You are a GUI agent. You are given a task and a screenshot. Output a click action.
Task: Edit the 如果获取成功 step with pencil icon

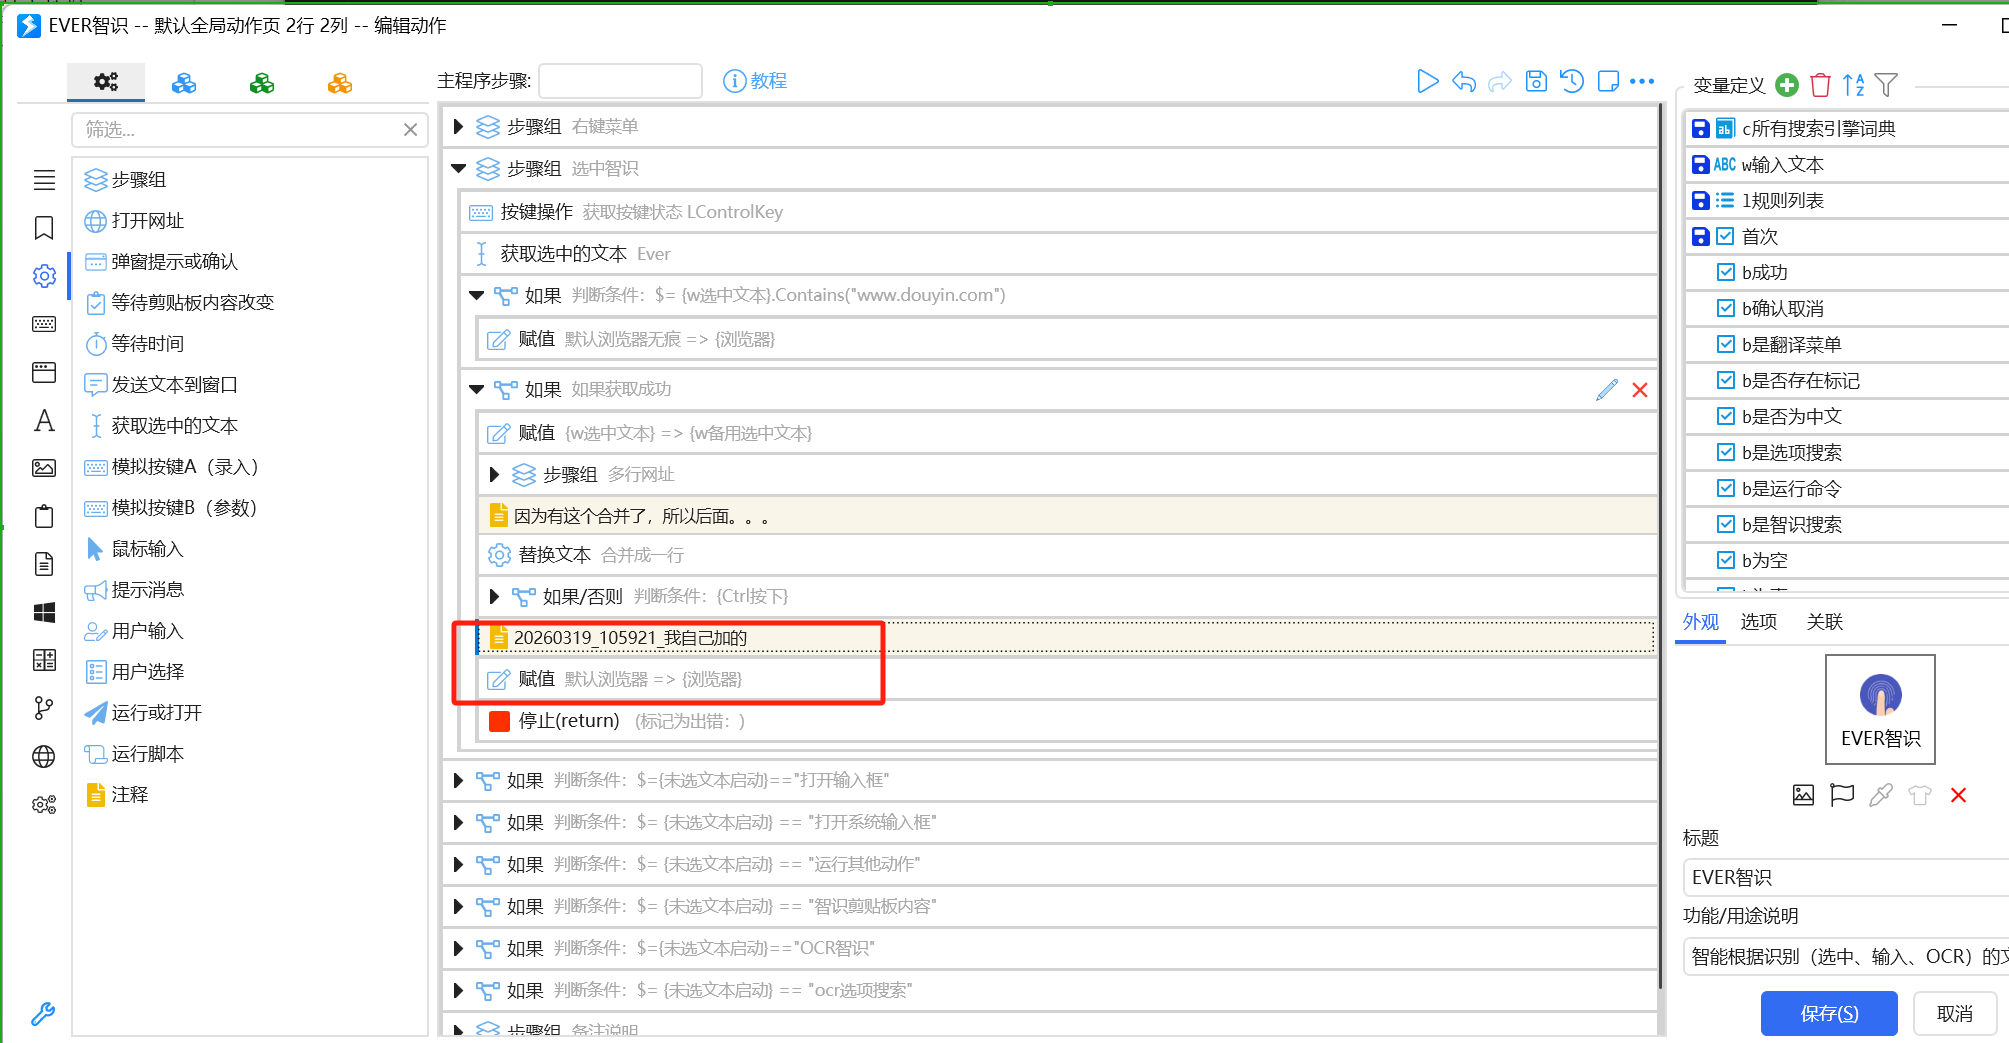(1607, 390)
